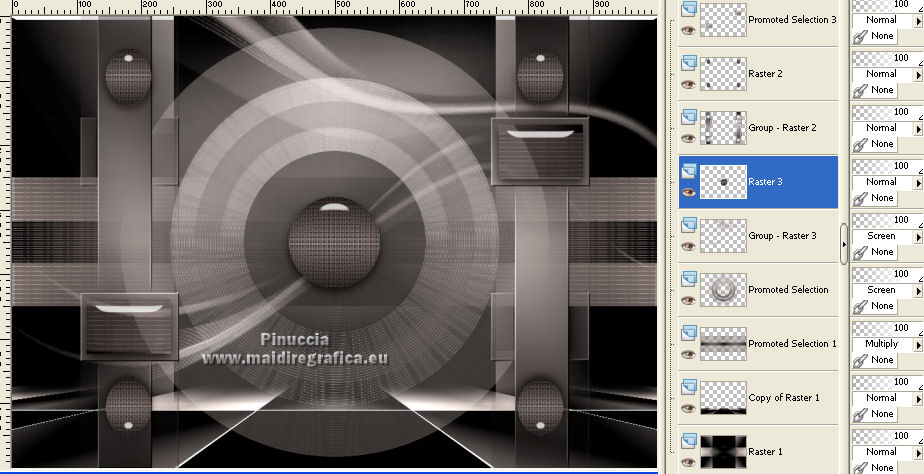Click the link chain icon for Raster 2
This screenshot has width=924, height=474.
(x=861, y=91)
